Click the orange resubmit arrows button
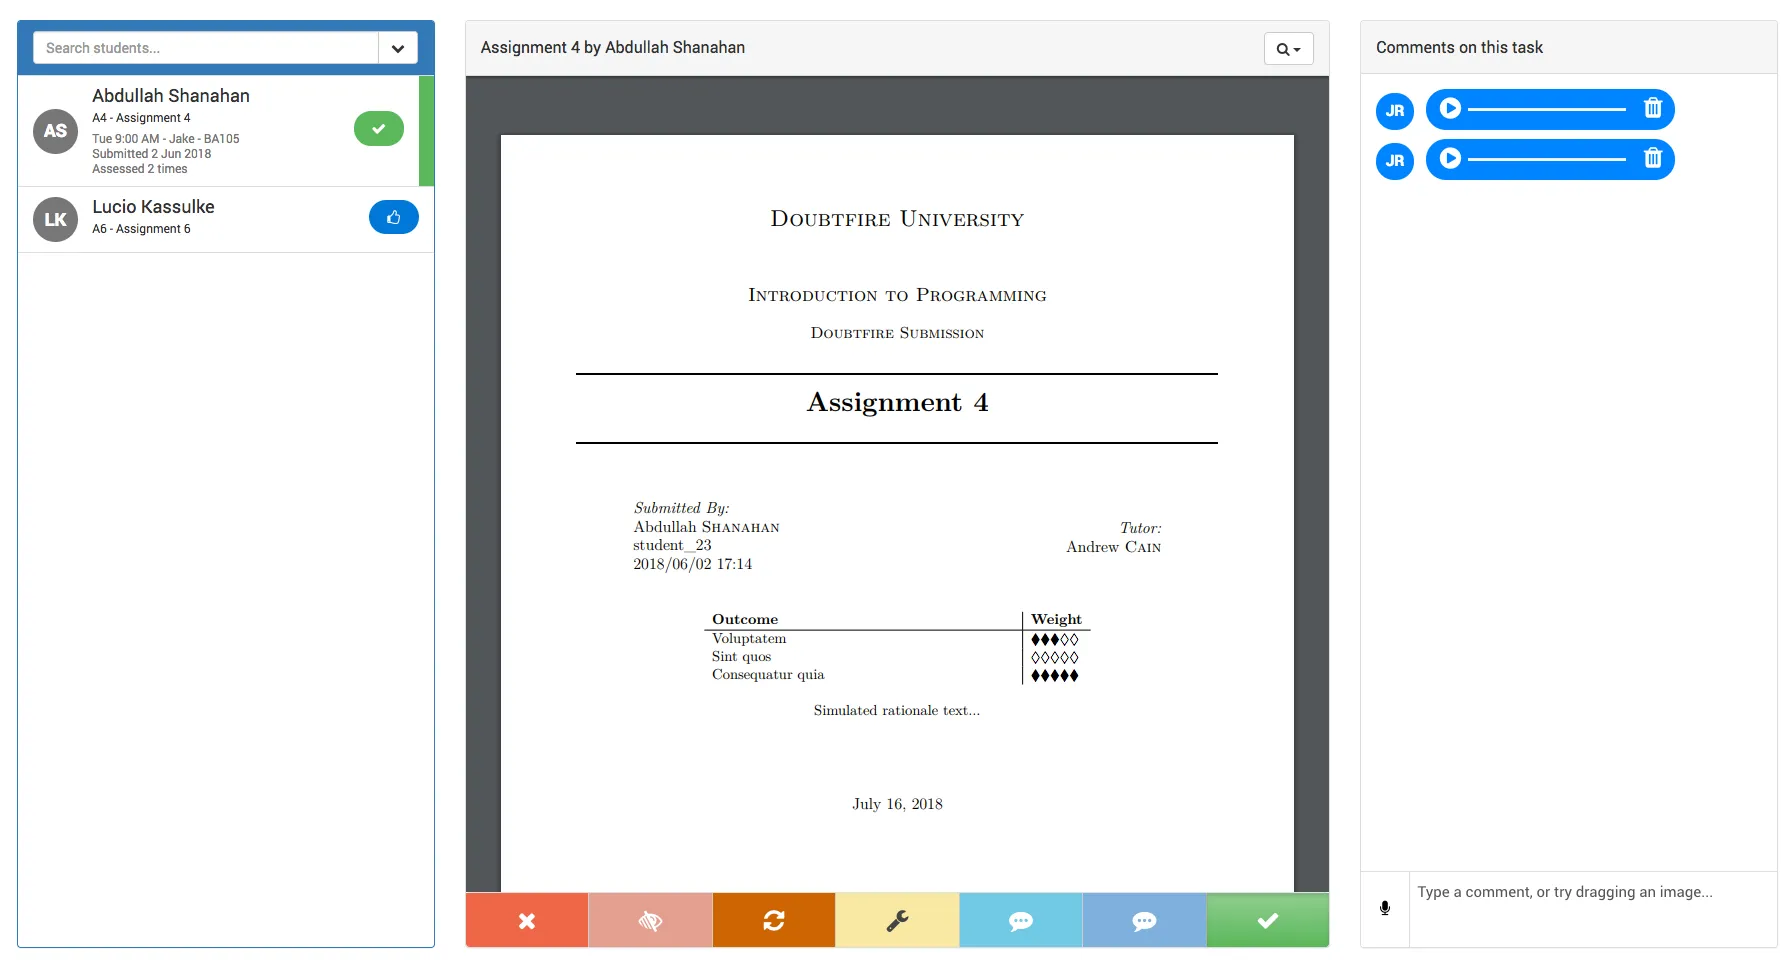 point(774,920)
